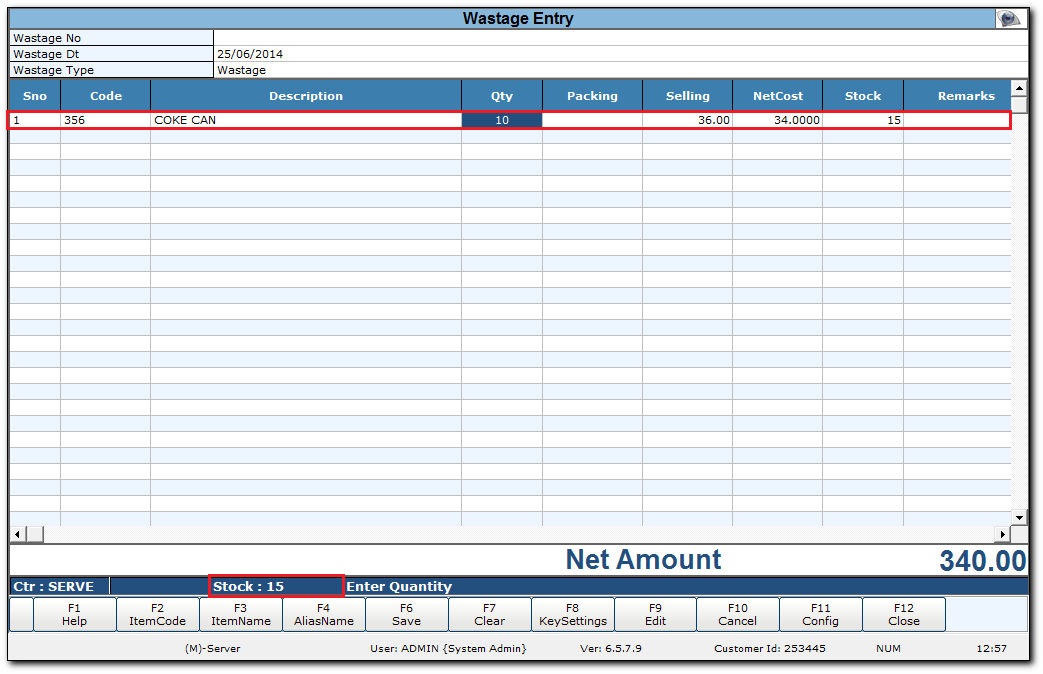Cancel the entry with F10 Cancel
Image resolution: width=1043 pixels, height=674 pixels.
[737, 614]
